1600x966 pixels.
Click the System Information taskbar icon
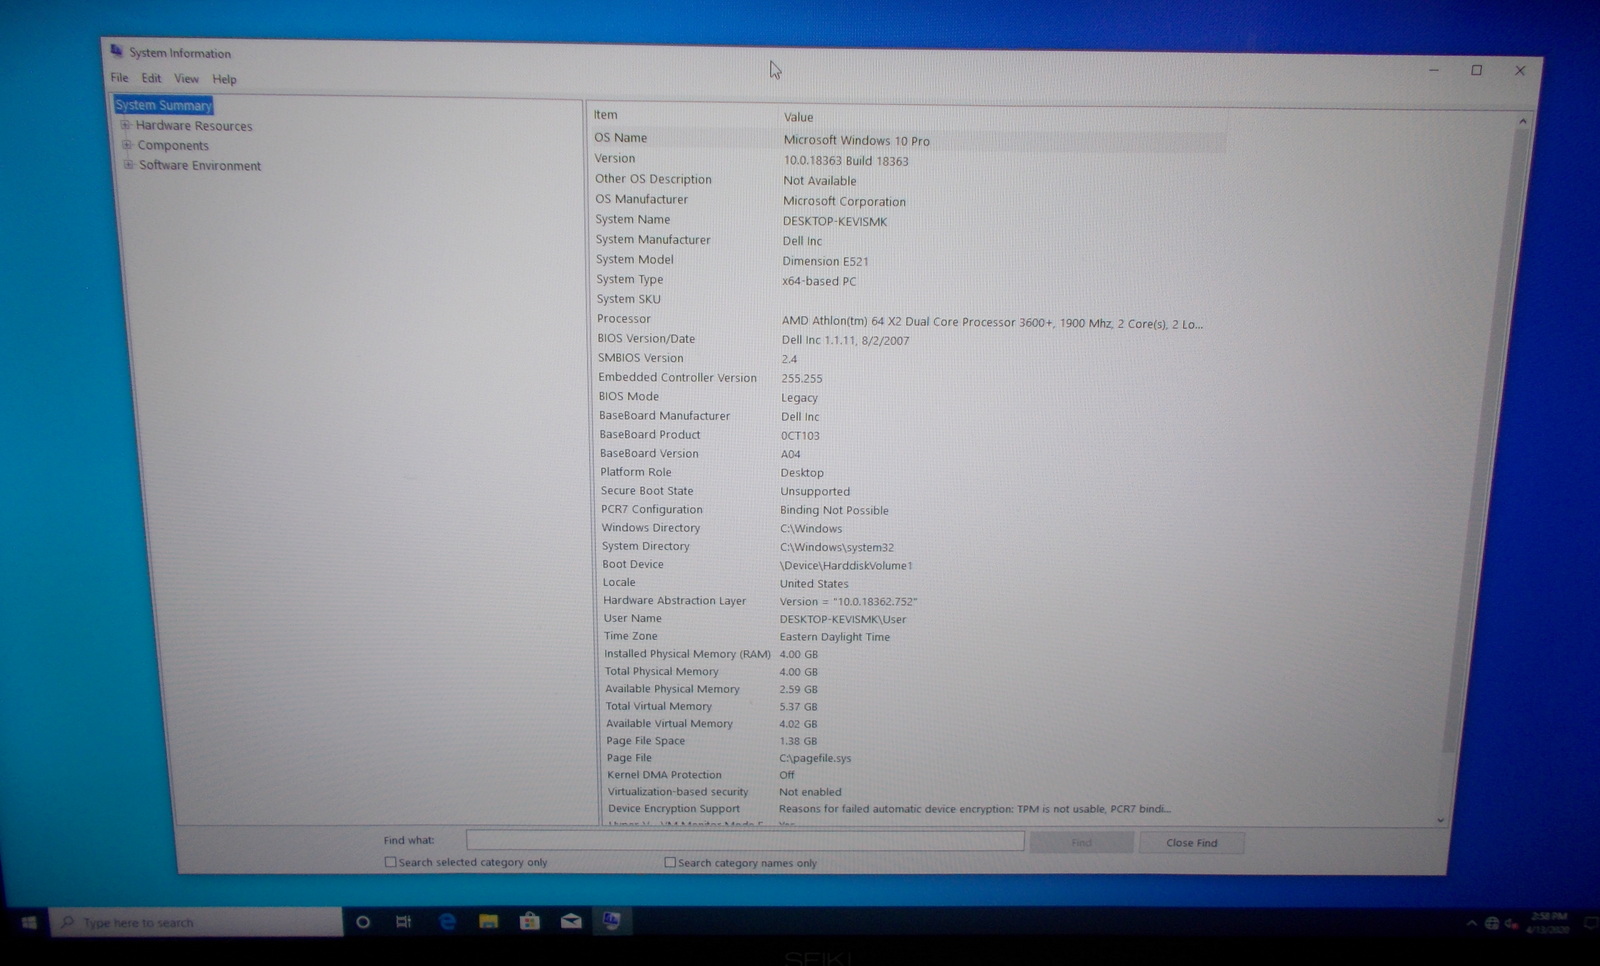[612, 921]
